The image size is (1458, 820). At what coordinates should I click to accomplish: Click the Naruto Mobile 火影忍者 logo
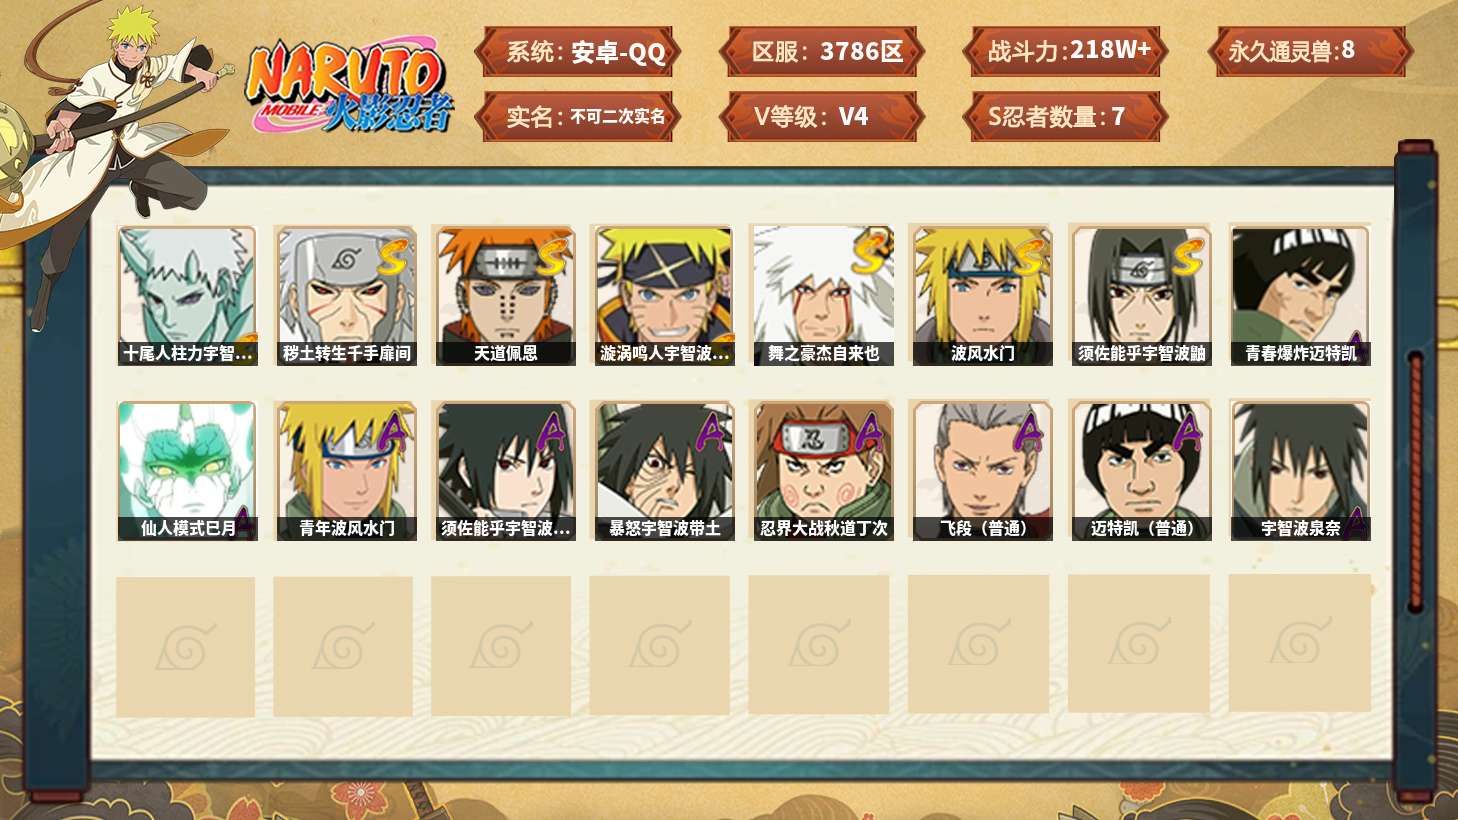click(349, 86)
